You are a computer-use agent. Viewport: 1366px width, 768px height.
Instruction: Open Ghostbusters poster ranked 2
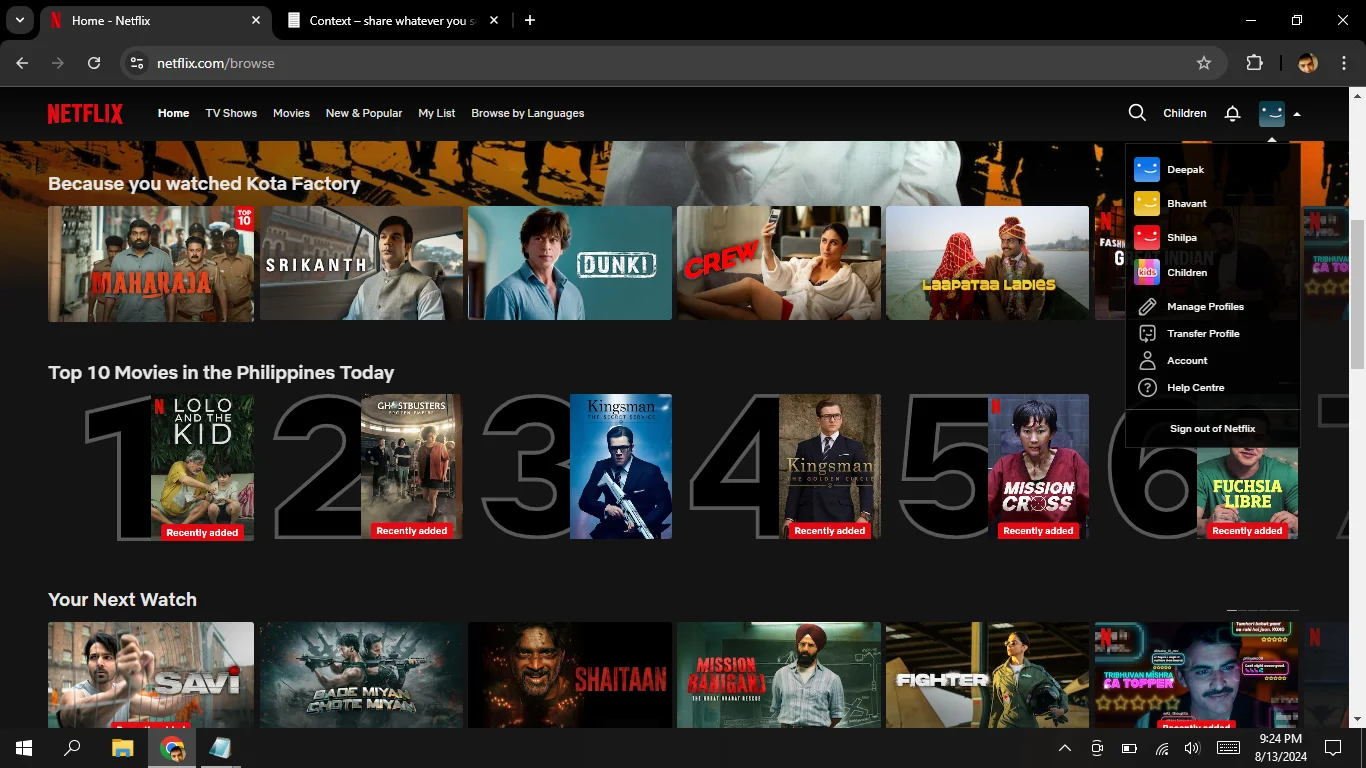point(411,467)
